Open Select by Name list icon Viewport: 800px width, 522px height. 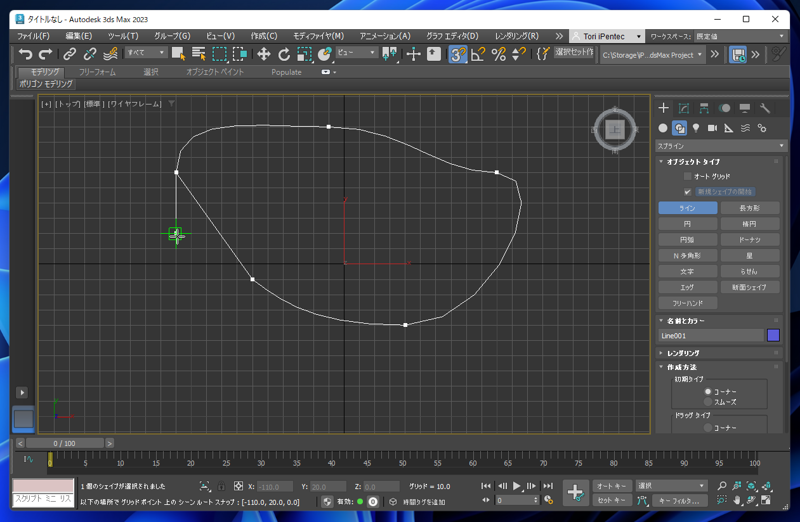click(x=198, y=54)
